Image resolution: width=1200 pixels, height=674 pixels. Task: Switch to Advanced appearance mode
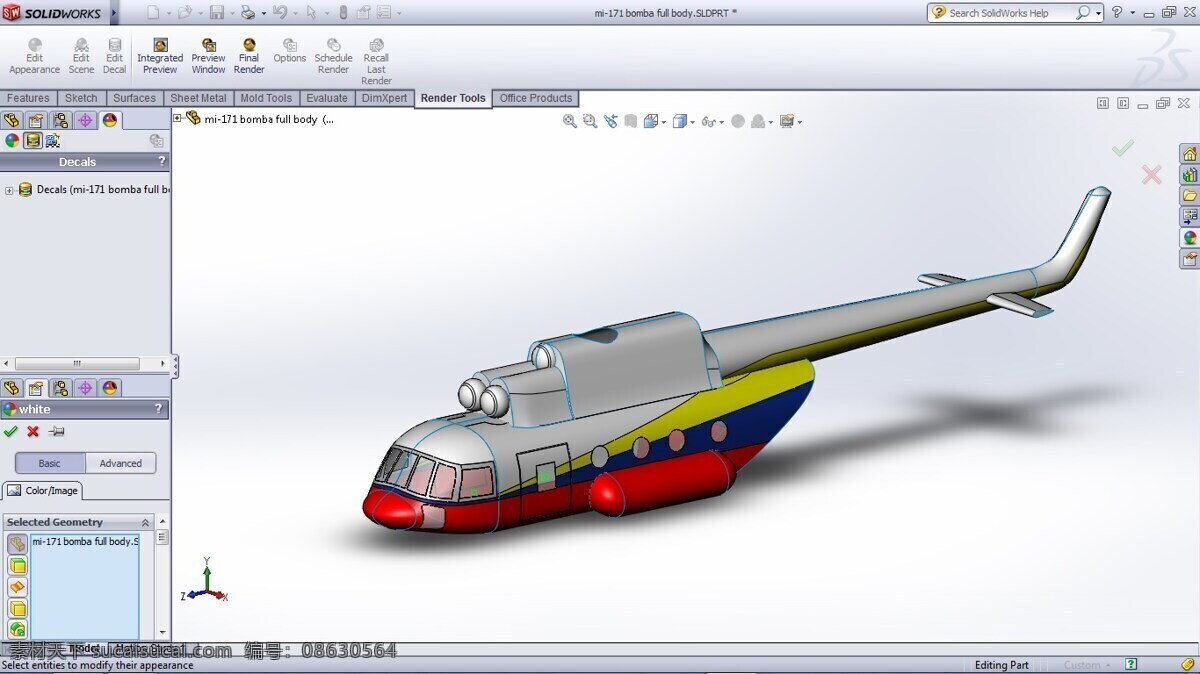(121, 463)
